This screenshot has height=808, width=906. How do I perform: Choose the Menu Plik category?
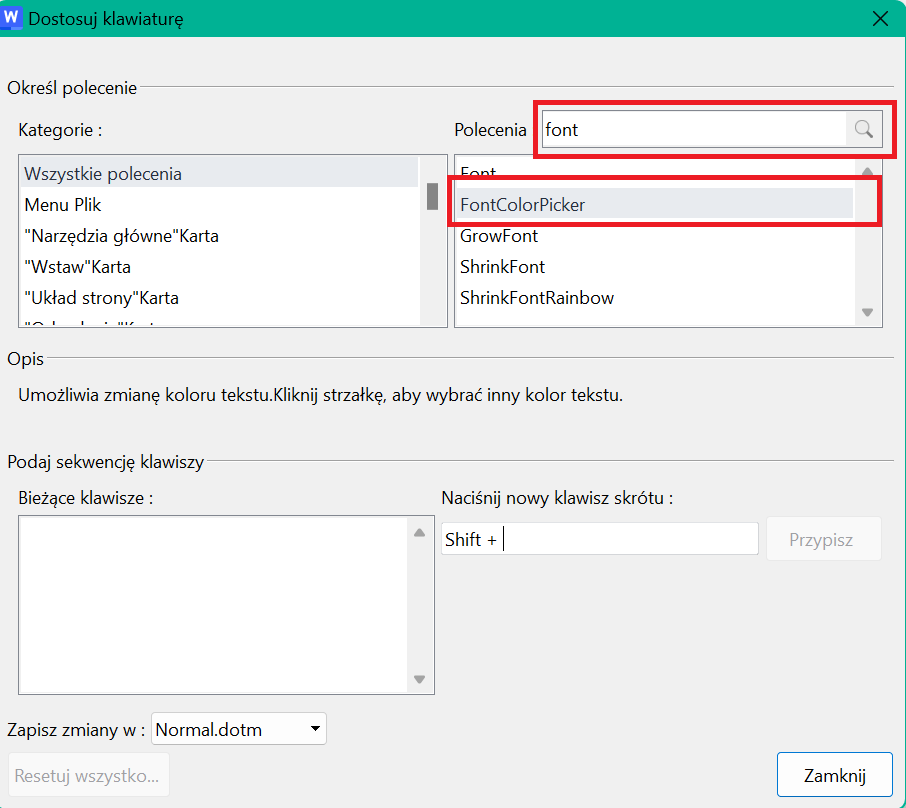[219, 205]
